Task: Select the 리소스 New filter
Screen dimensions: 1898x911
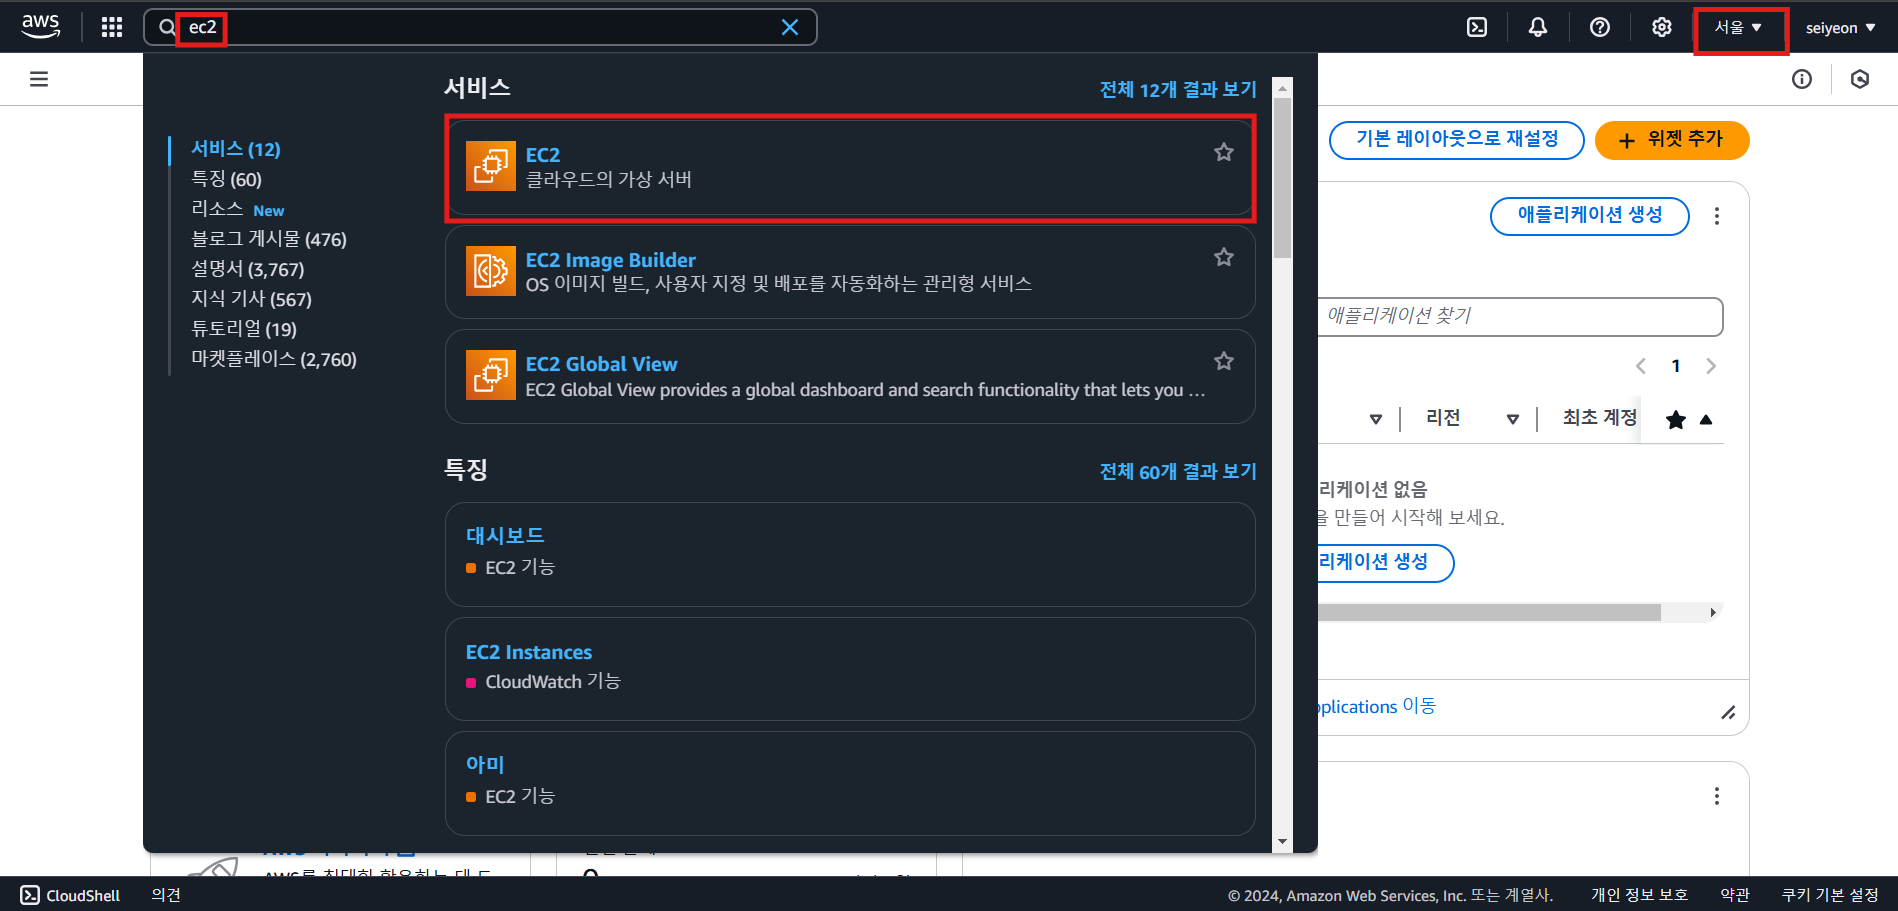Action: coord(238,209)
